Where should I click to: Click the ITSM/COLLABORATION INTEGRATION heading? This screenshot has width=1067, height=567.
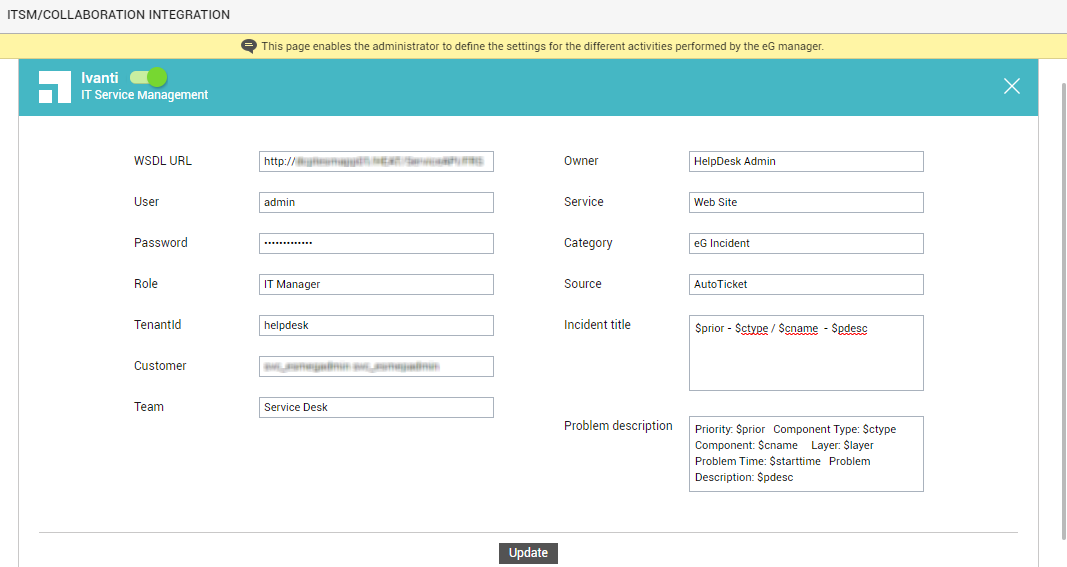[118, 15]
